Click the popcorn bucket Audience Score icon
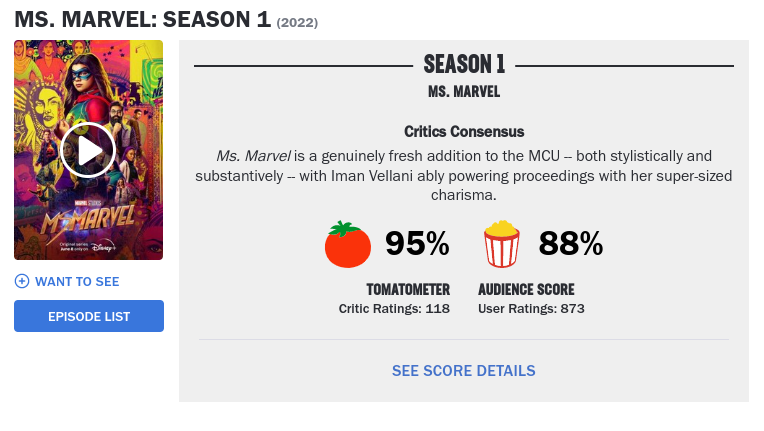This screenshot has height=431, width=764. pos(501,244)
